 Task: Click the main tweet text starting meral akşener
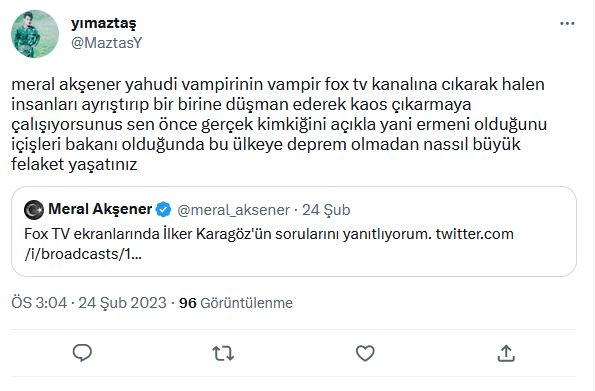point(279,124)
